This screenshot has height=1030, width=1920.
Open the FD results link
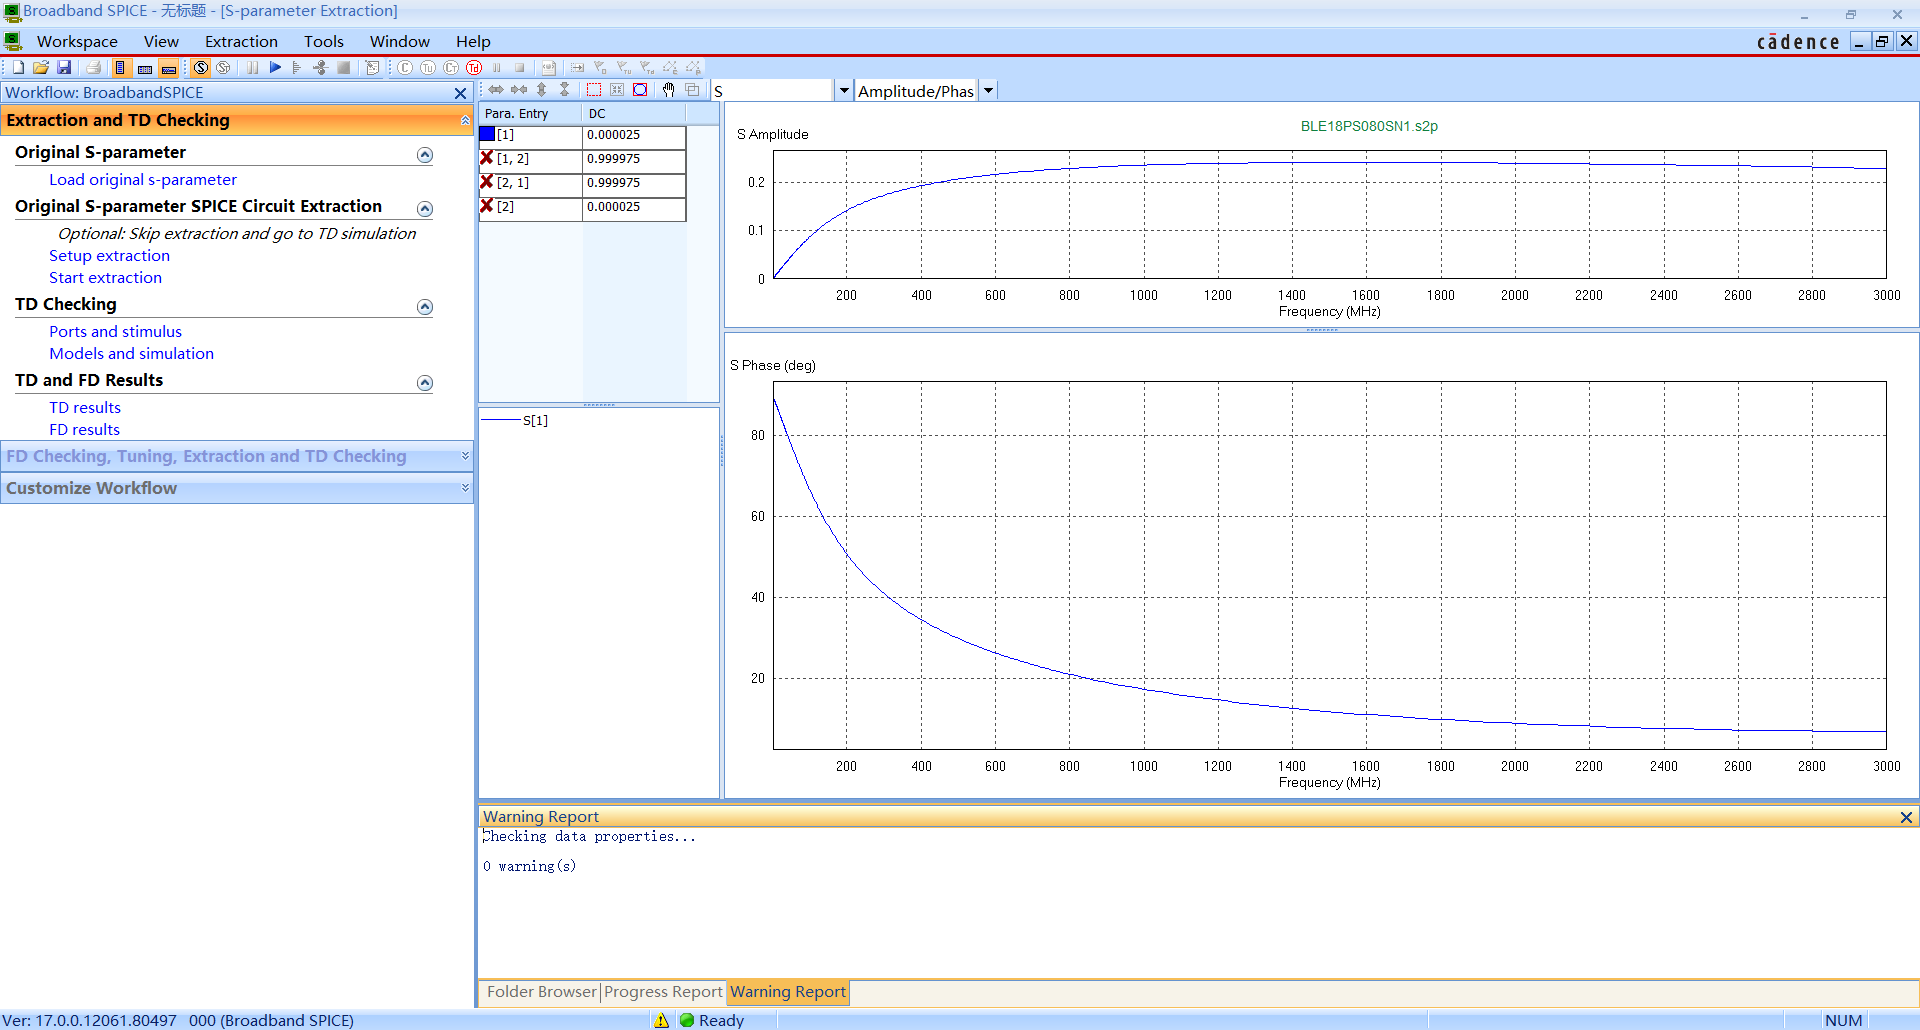pos(85,430)
